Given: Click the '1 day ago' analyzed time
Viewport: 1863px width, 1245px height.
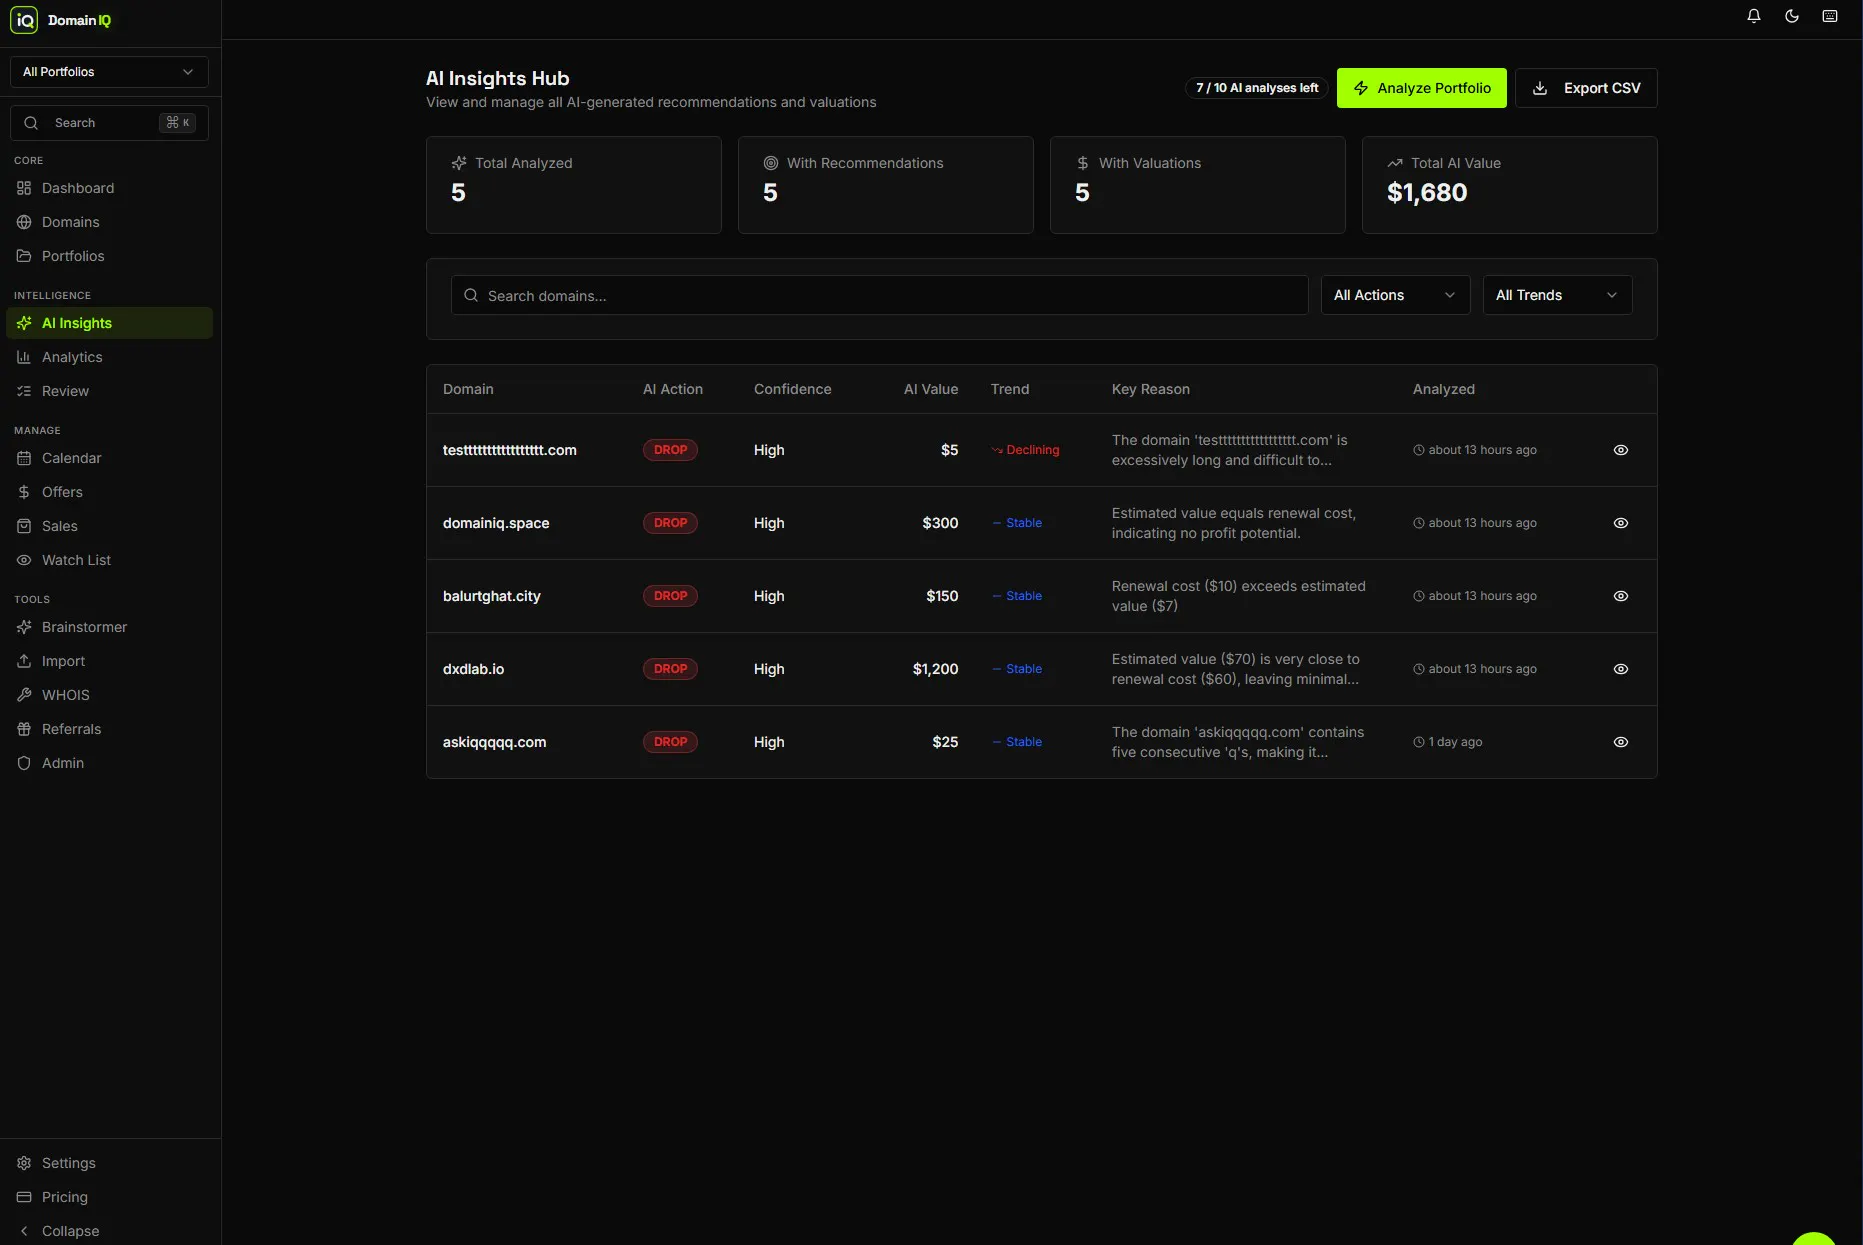Looking at the screenshot, I should click(x=1448, y=742).
